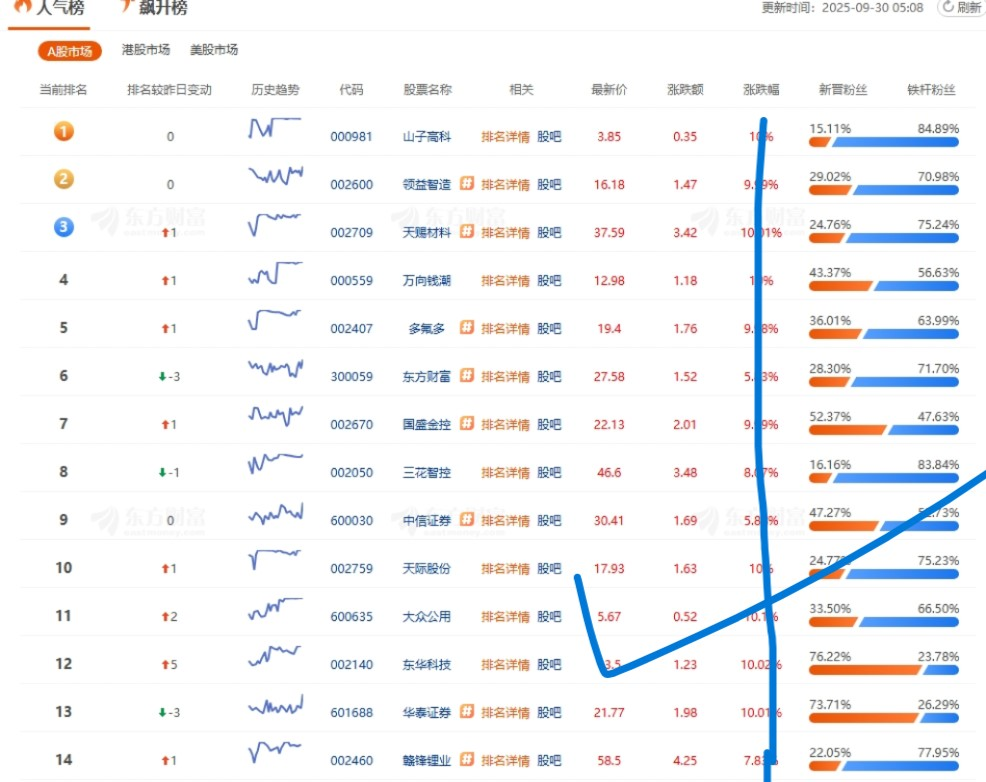Click orange tag icon beside 东方财富
Screen dimensions: 986x782
click(x=466, y=376)
